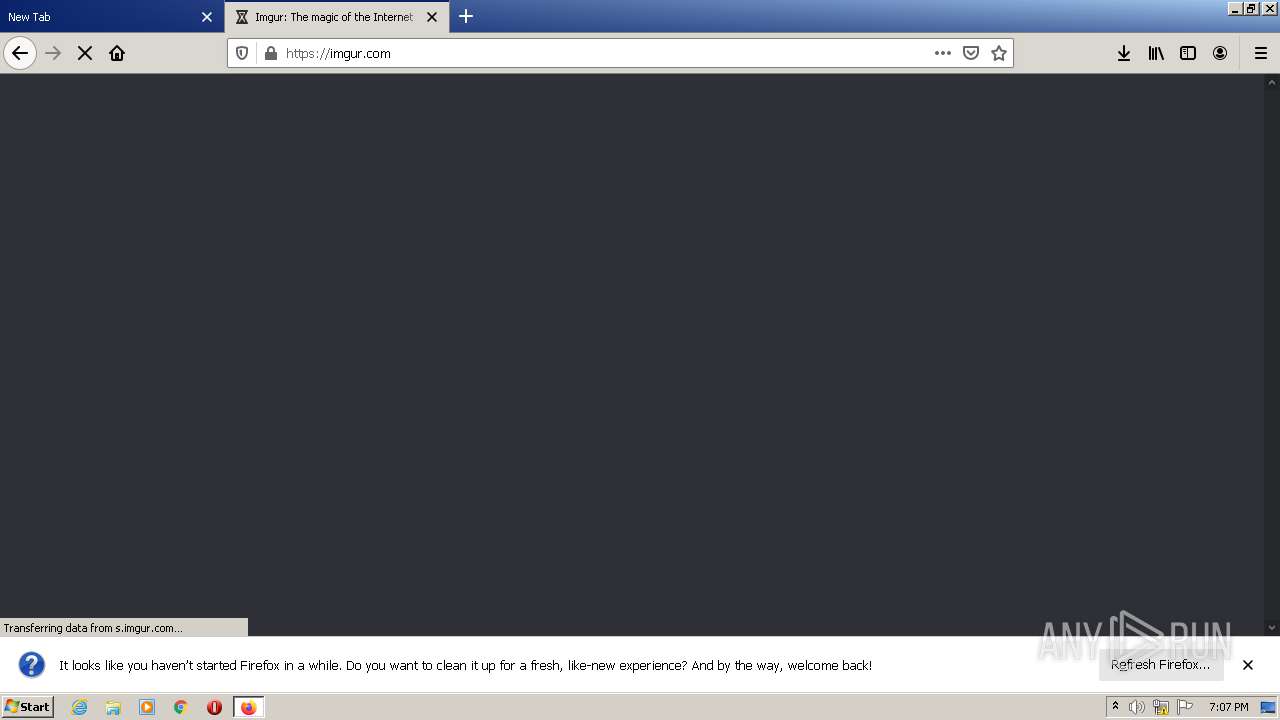Close the New Tab tab
This screenshot has height=720, width=1280.
click(207, 17)
